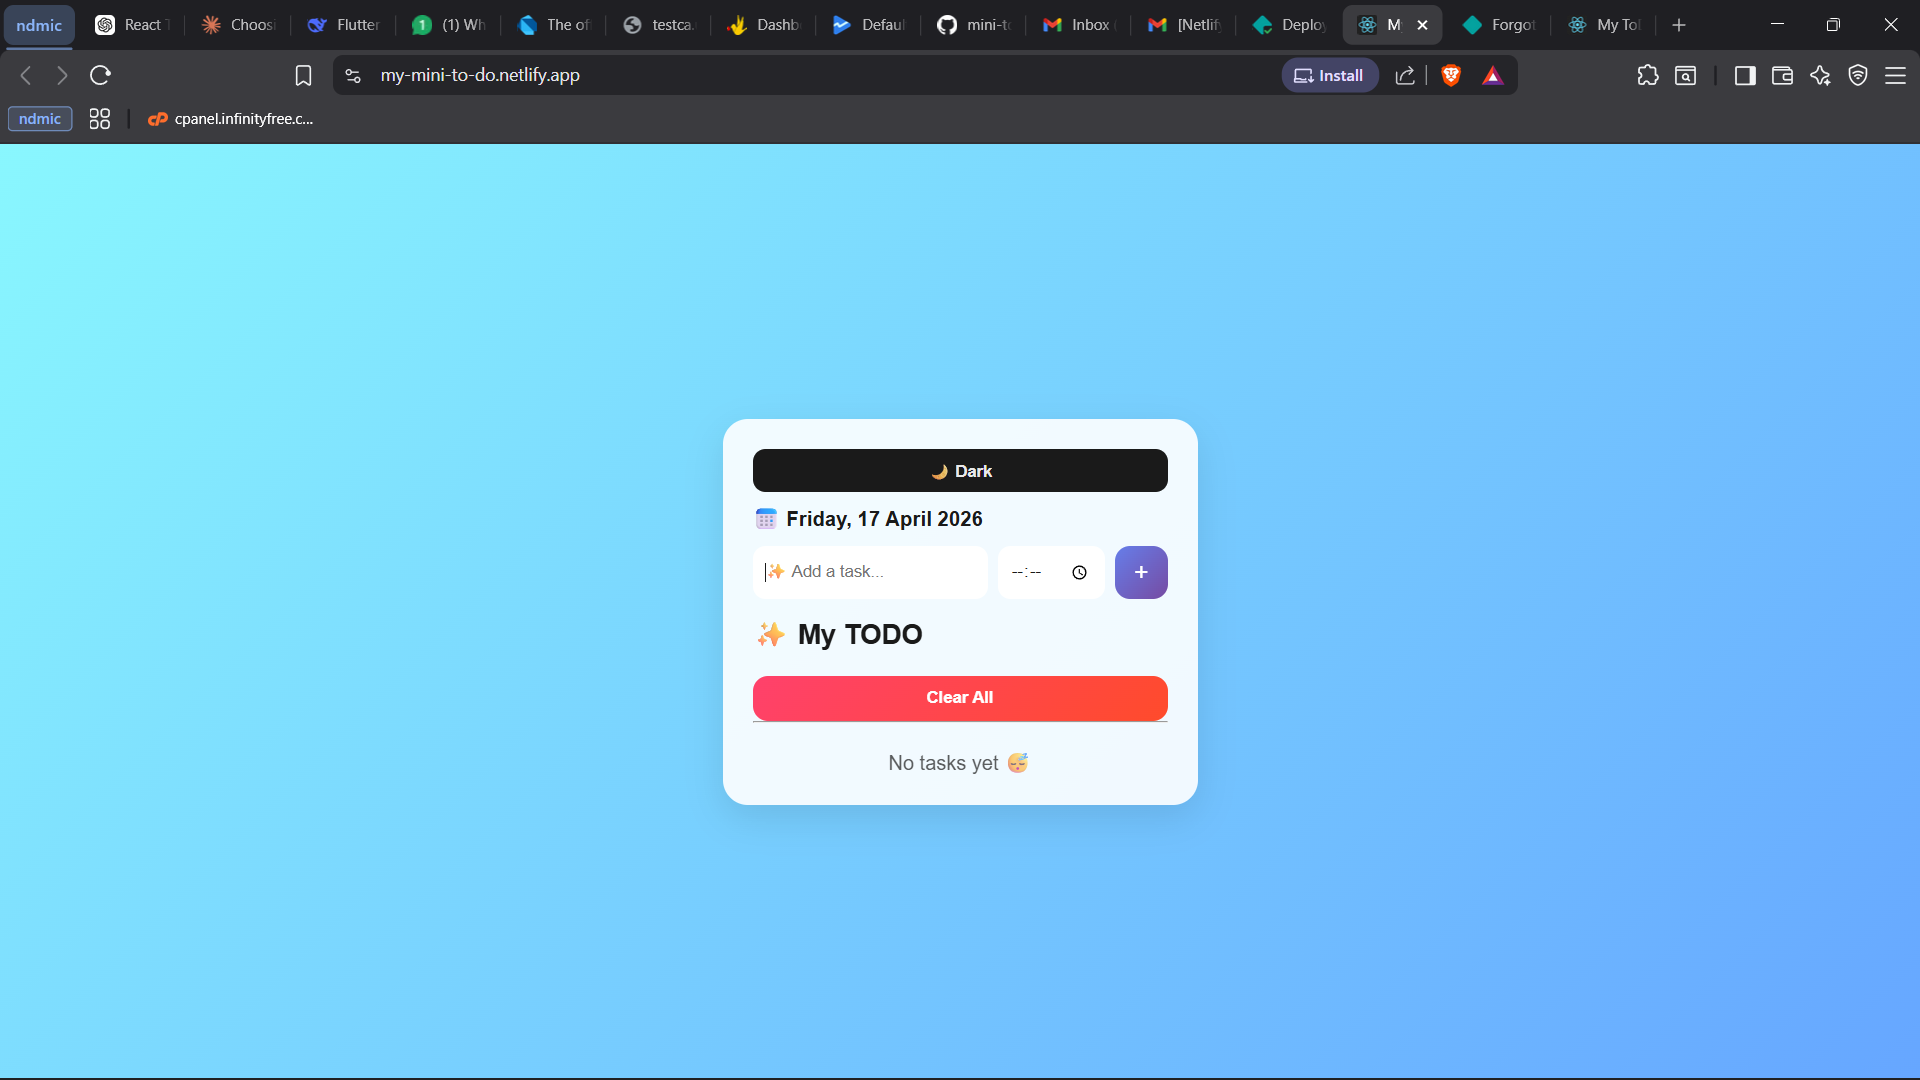The height and width of the screenshot is (1080, 1920).
Task: Open the Brave Wallet icon
Action: [x=1782, y=75]
